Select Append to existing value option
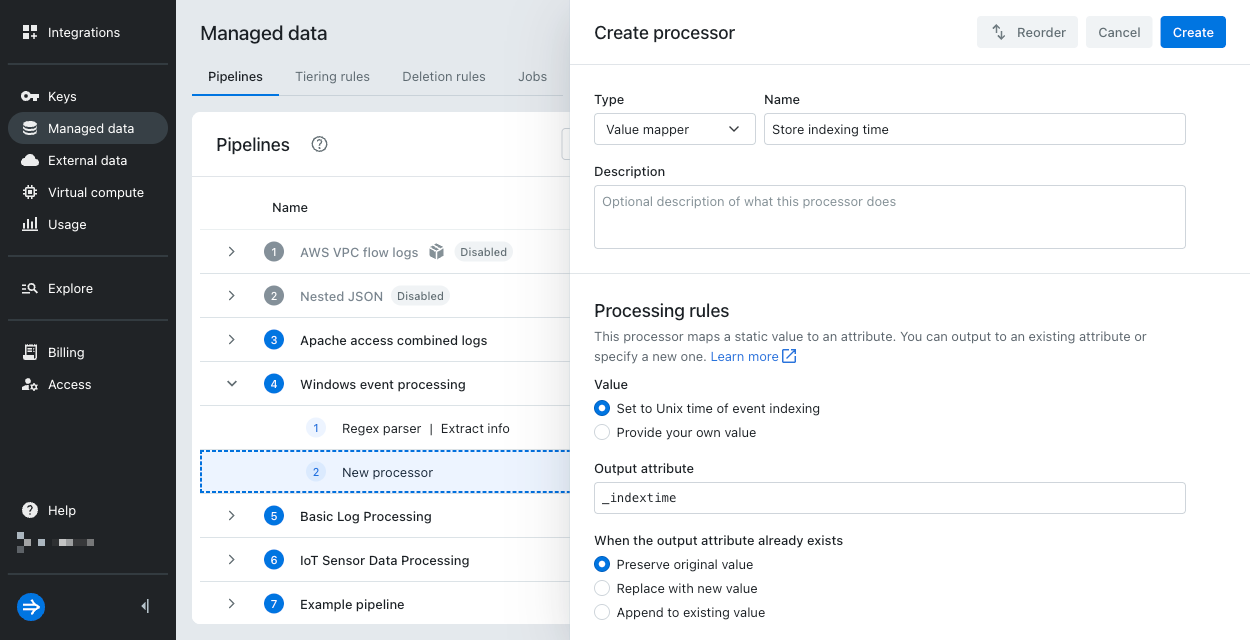 pos(602,612)
